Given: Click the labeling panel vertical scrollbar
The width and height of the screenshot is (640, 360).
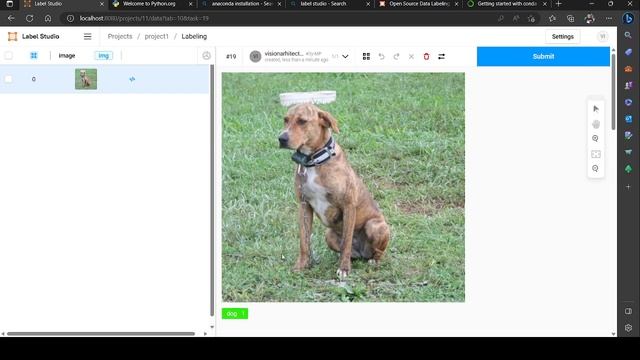Looking at the screenshot, I should (613, 91).
